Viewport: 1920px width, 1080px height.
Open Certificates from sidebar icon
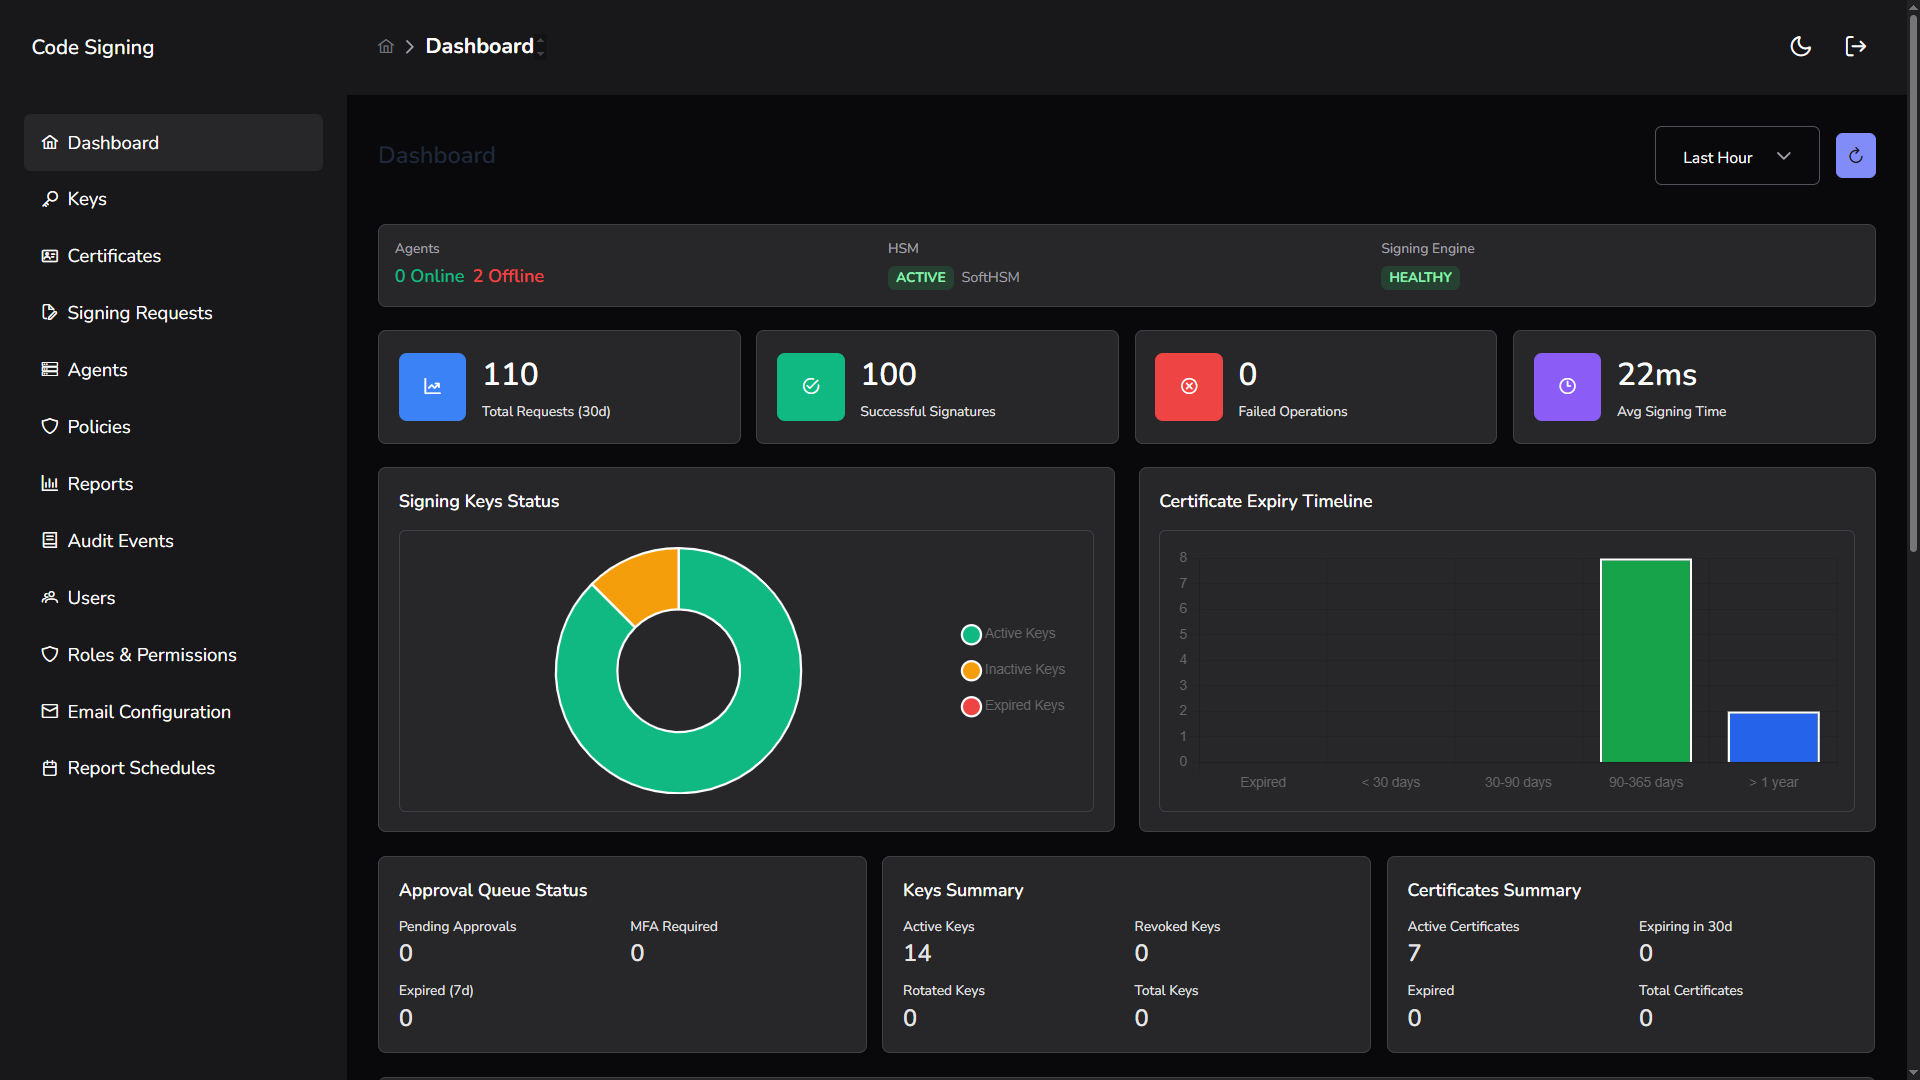(x=50, y=256)
